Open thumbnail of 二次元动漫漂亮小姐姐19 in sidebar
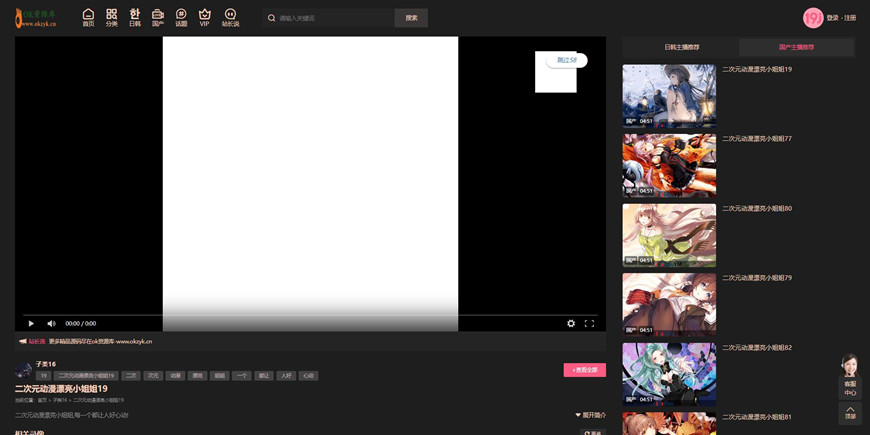The image size is (870, 435). click(x=669, y=96)
